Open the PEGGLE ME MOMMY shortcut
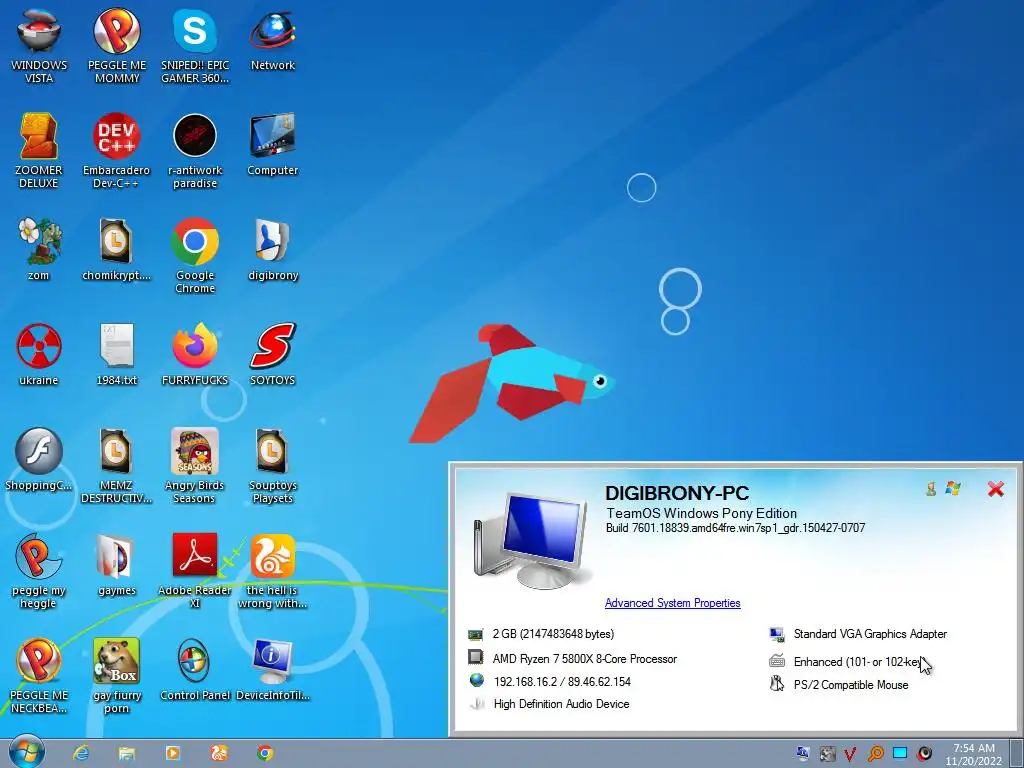 [x=117, y=44]
